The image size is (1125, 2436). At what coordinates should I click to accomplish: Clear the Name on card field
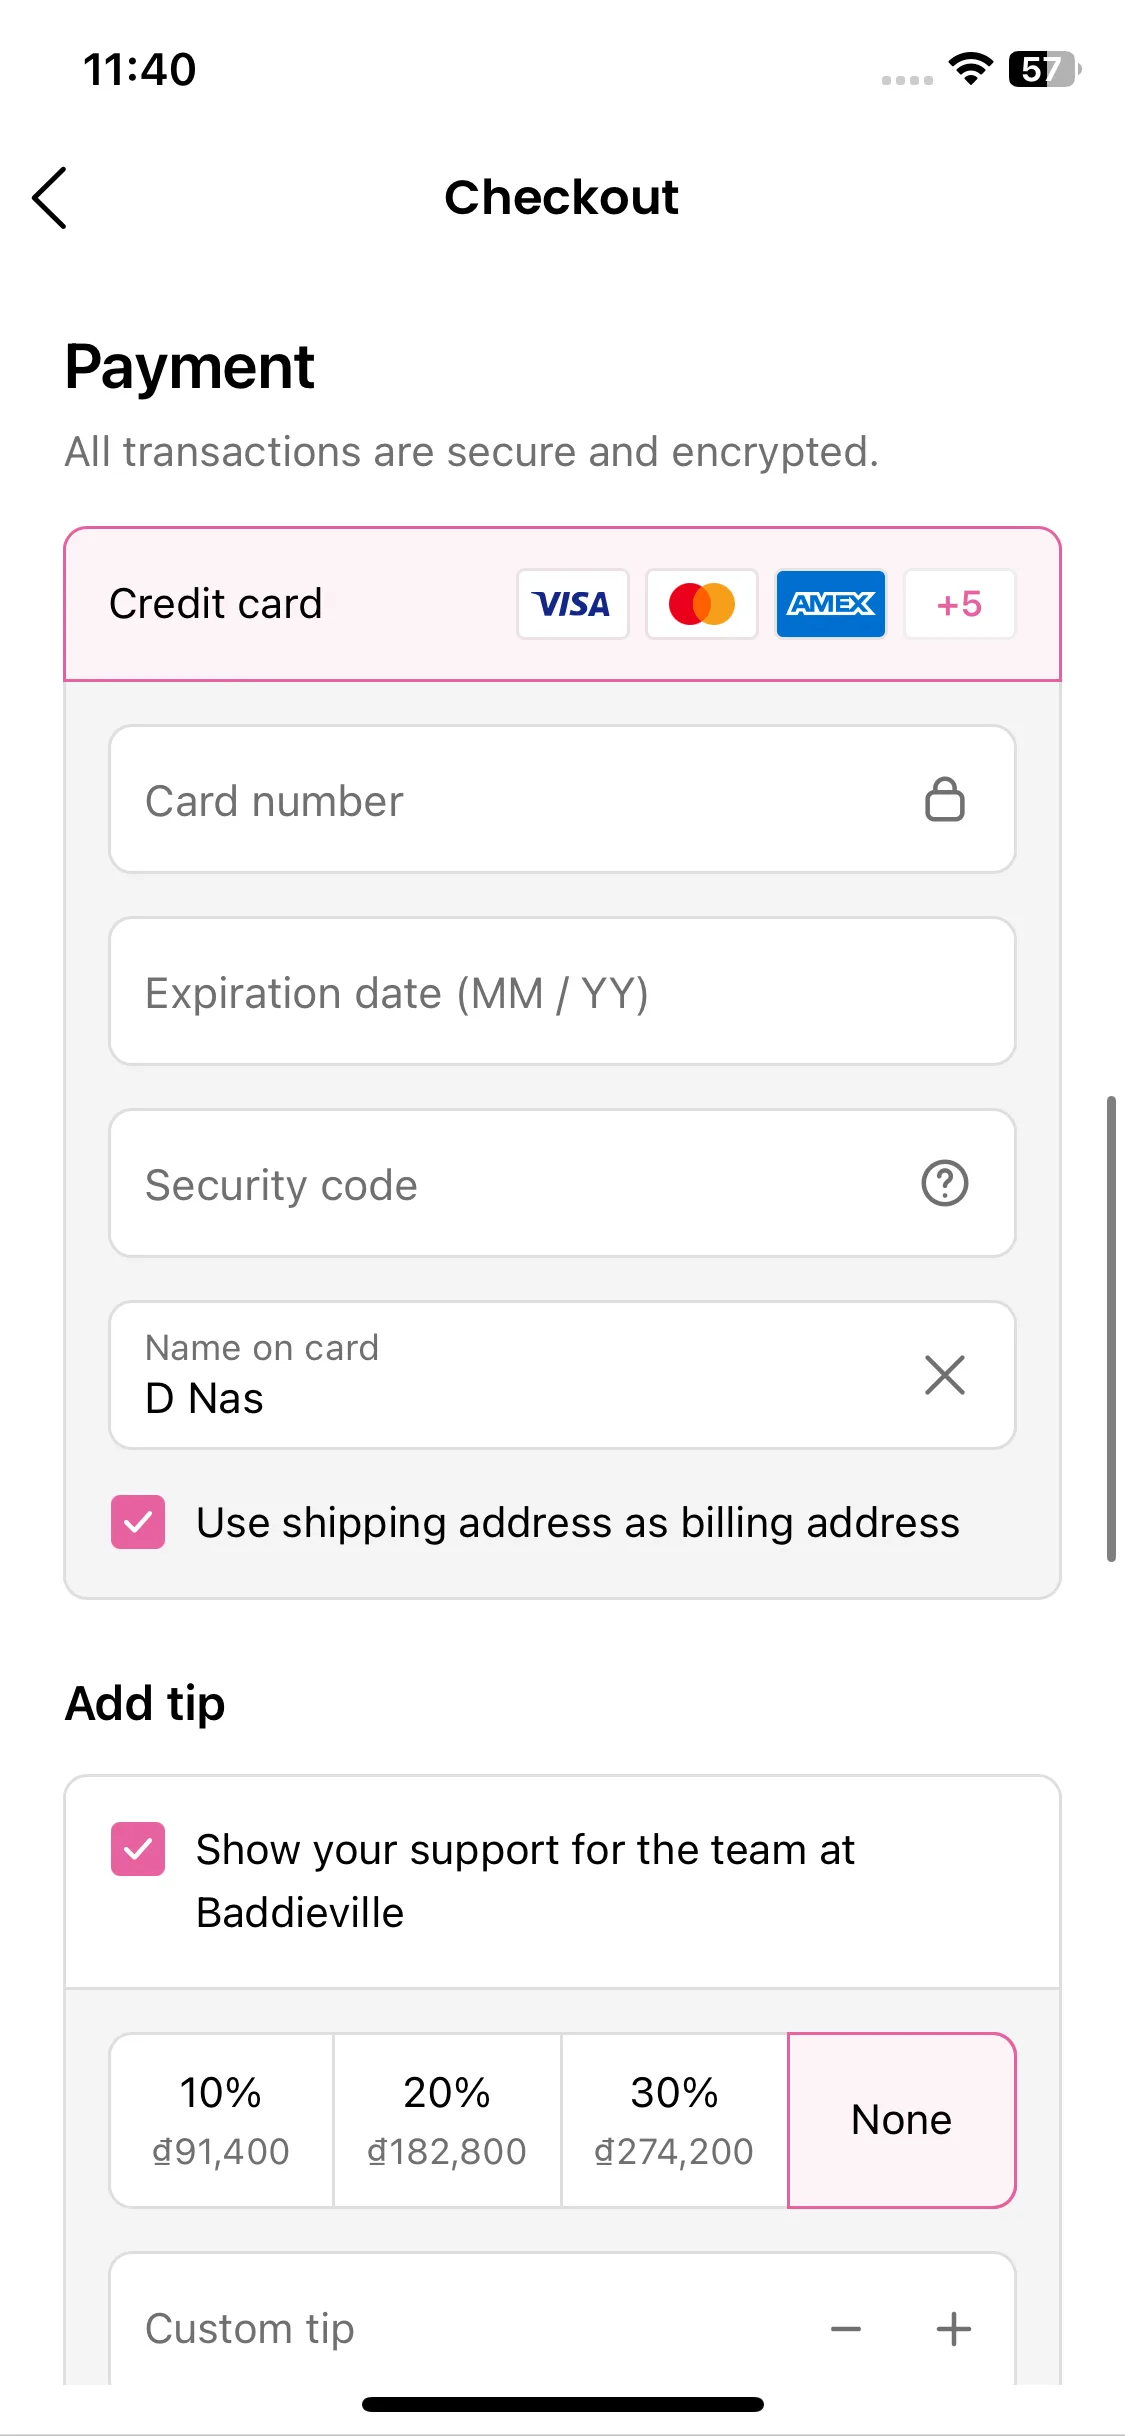point(944,1375)
